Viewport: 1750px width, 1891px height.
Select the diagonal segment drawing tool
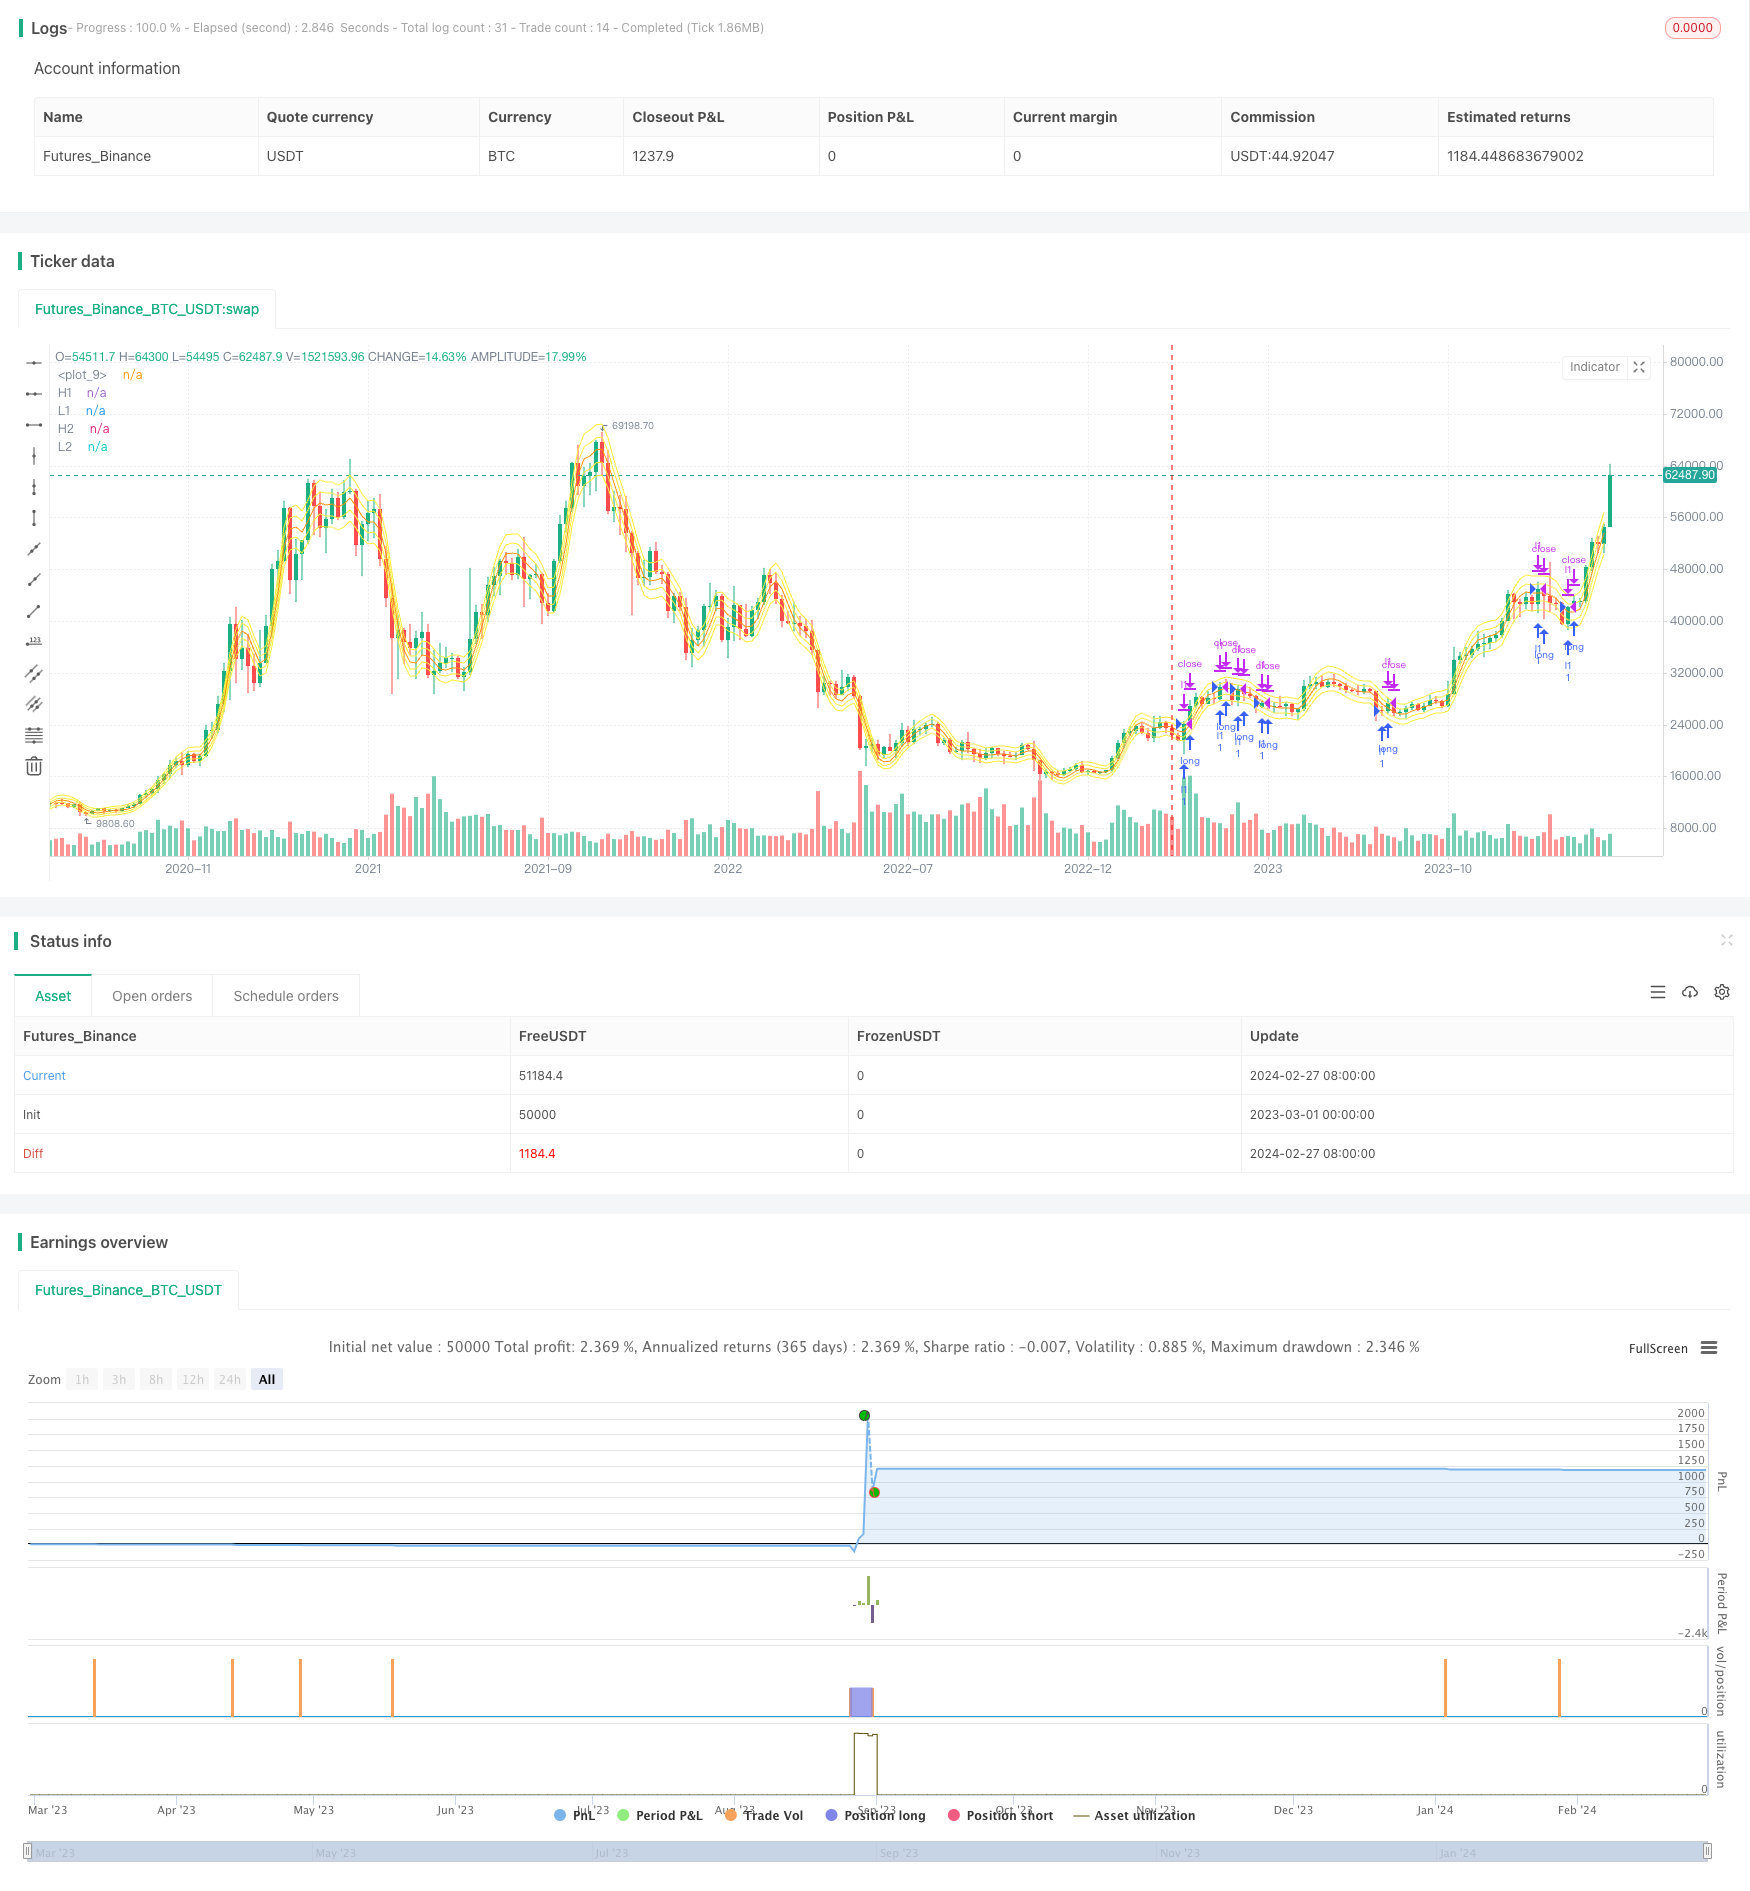click(34, 611)
